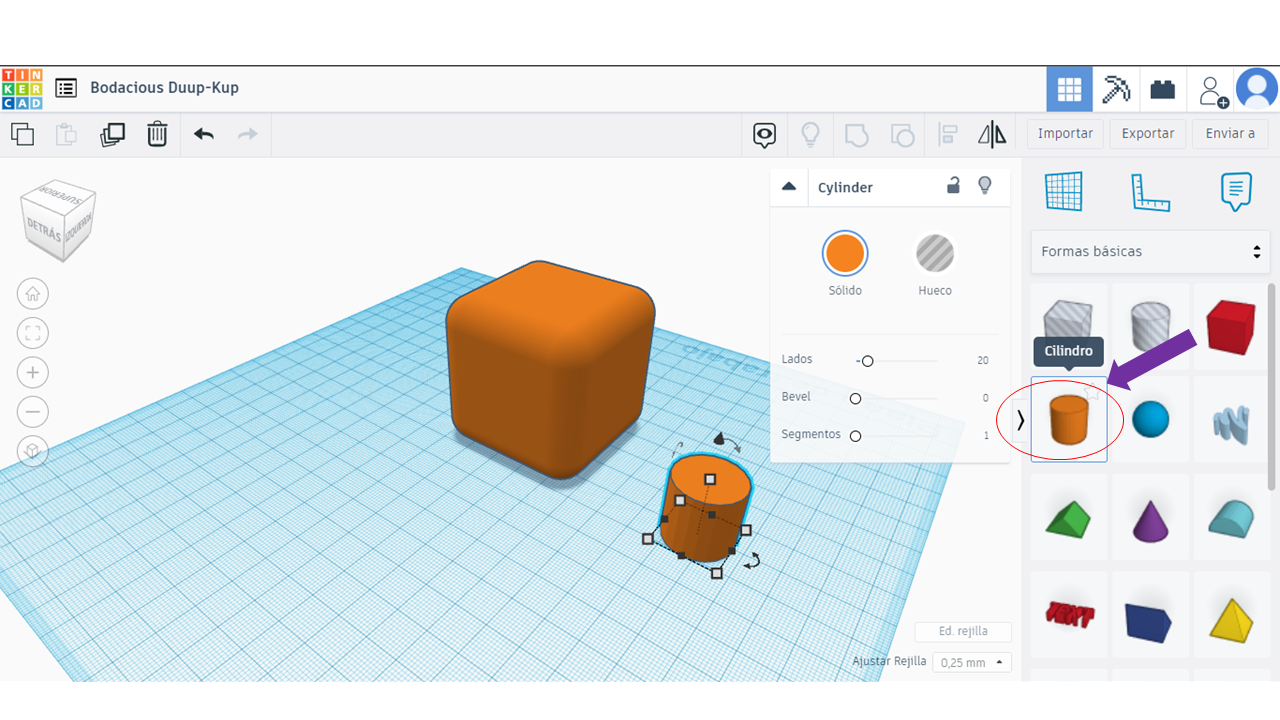1280x720 pixels.
Task: Click the view cube to reorient
Action: click(60, 219)
